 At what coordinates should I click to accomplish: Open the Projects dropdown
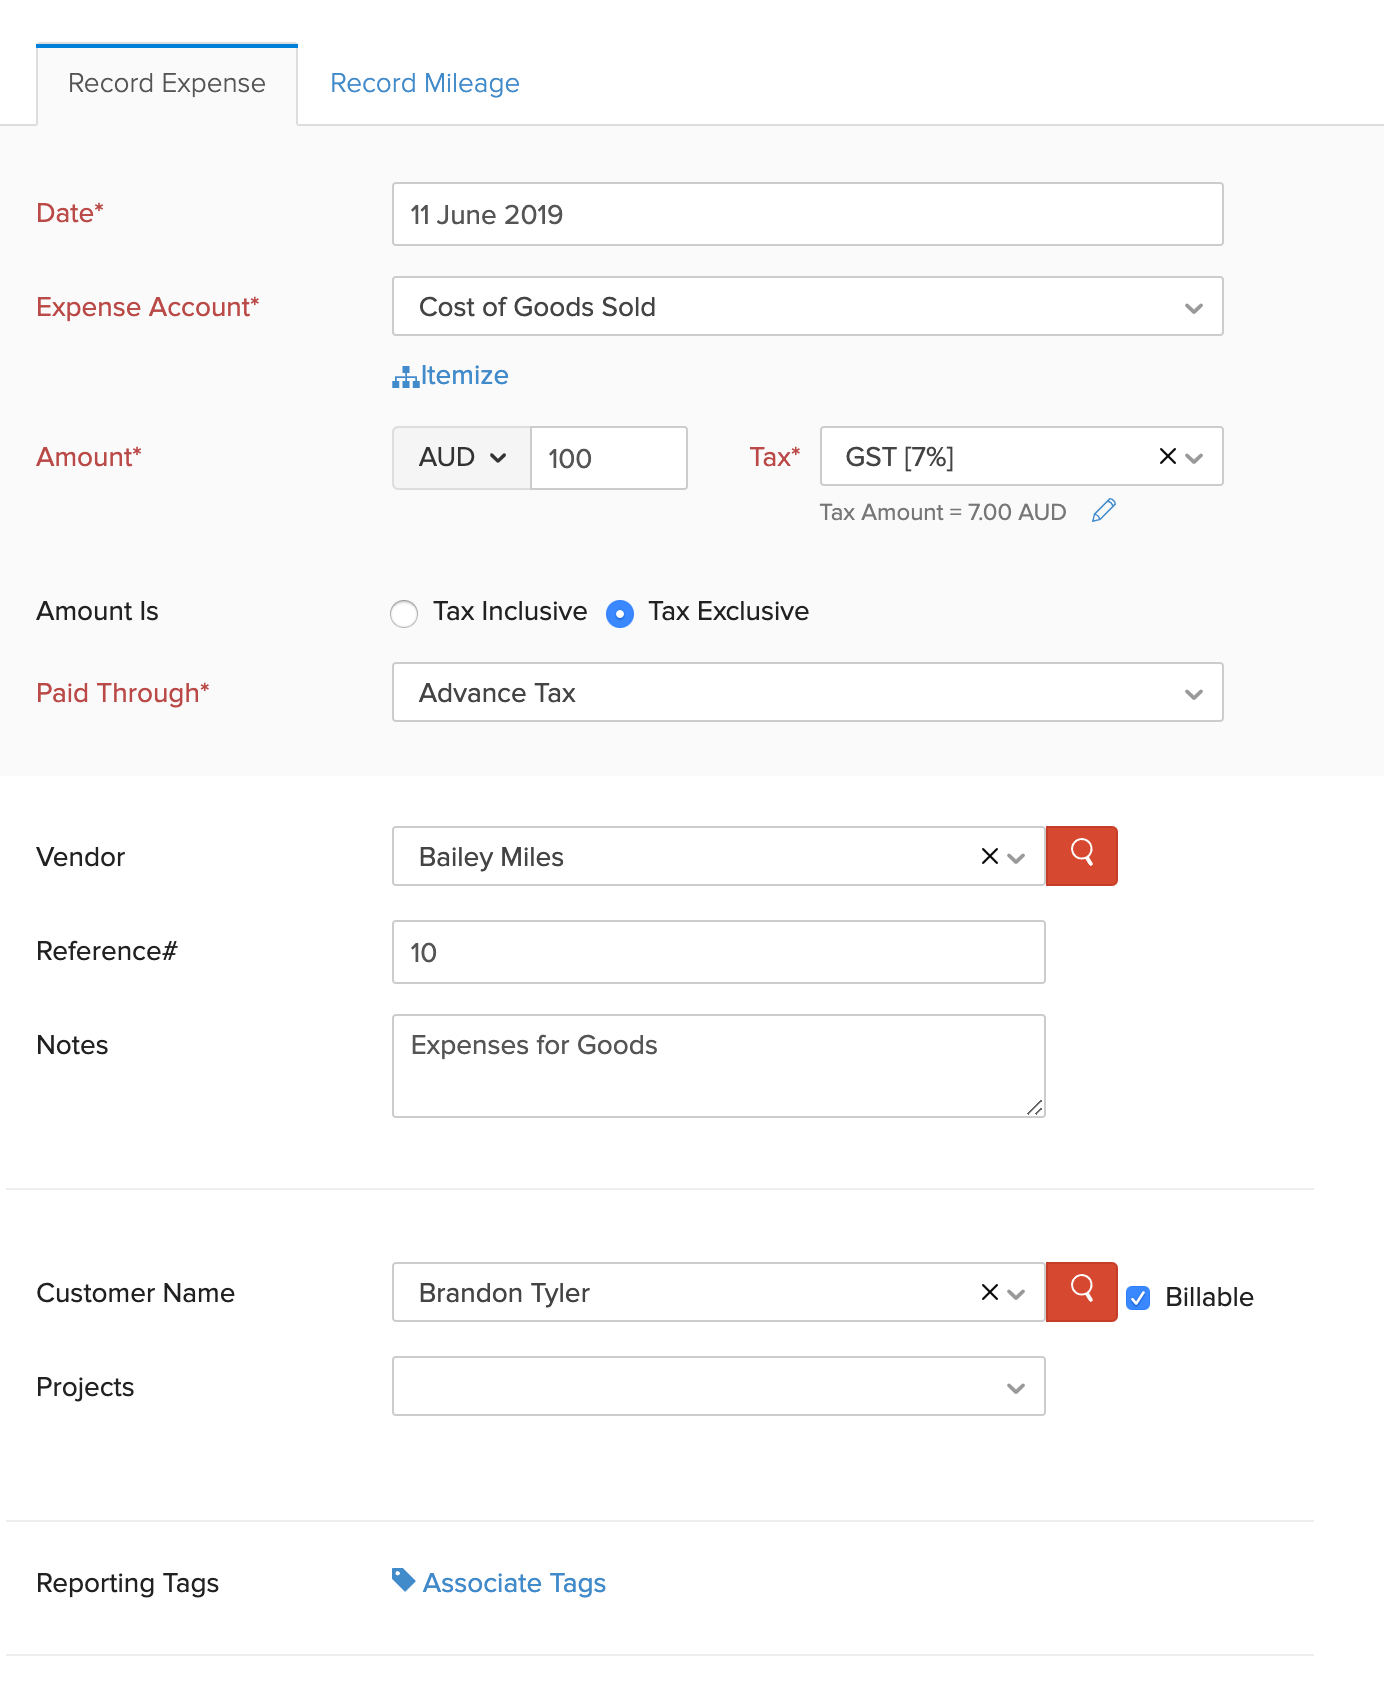pyautogui.click(x=718, y=1387)
